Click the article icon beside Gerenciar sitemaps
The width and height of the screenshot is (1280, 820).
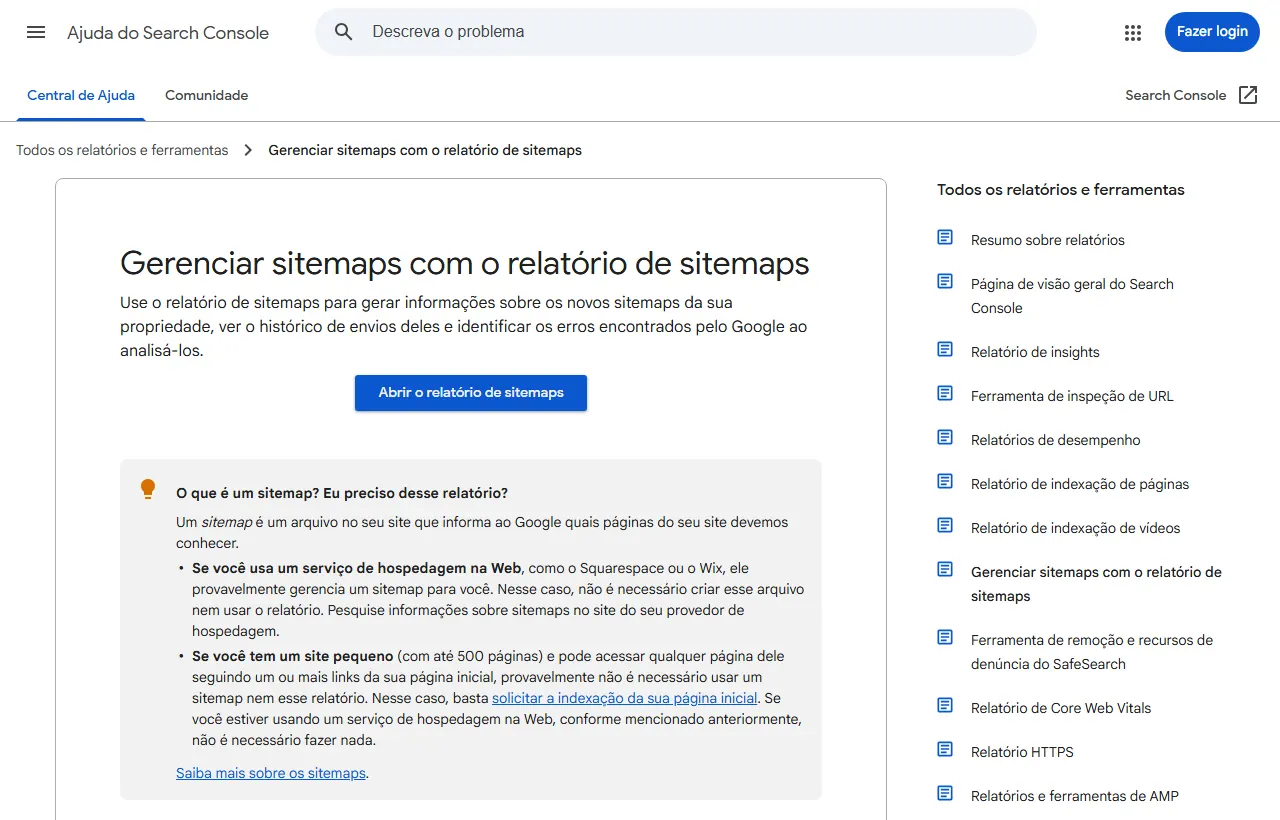click(945, 569)
